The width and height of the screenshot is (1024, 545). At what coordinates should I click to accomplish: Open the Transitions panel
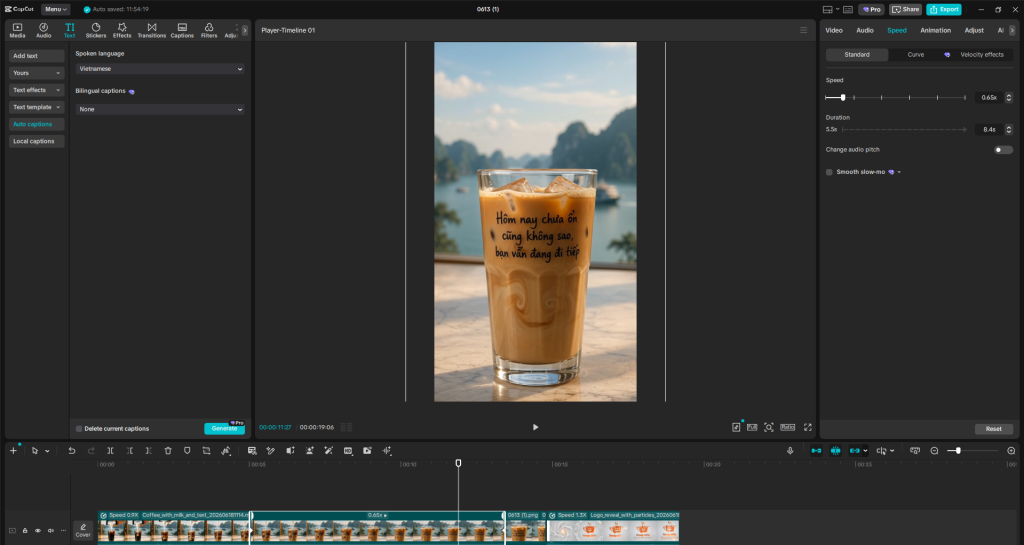(152, 30)
